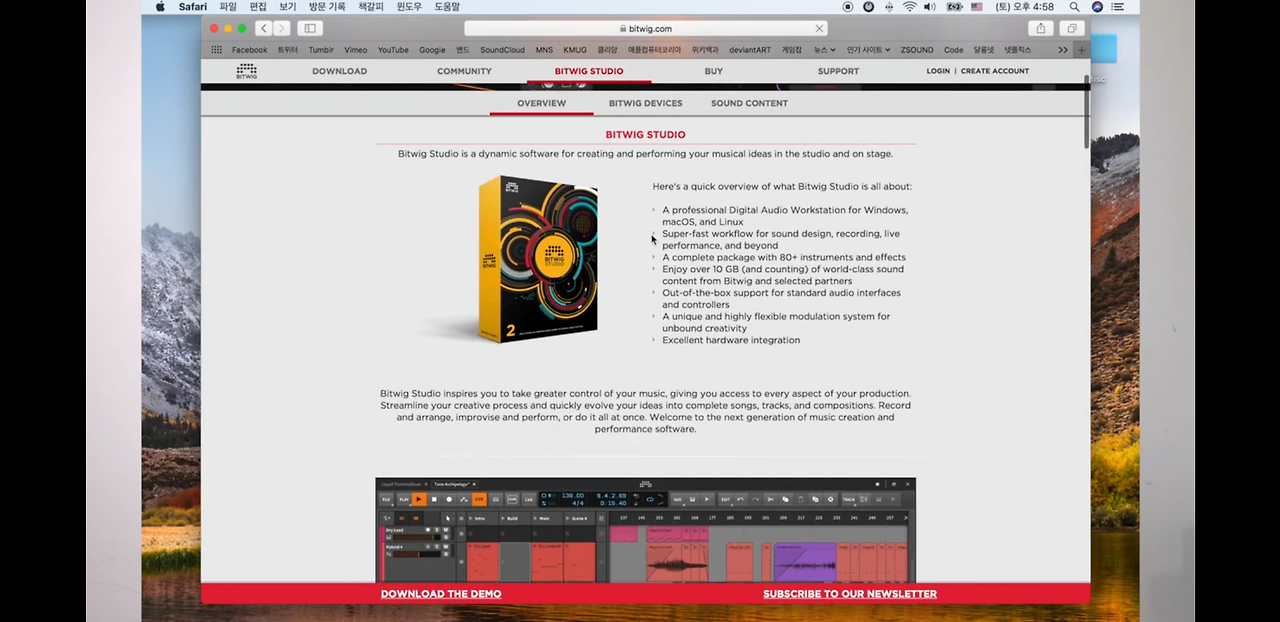Switch to the OVERVIEW tab

(x=541, y=103)
